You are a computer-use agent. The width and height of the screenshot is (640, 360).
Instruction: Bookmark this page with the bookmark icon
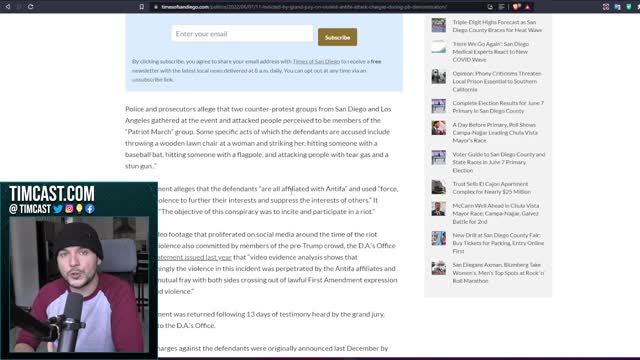point(142,7)
